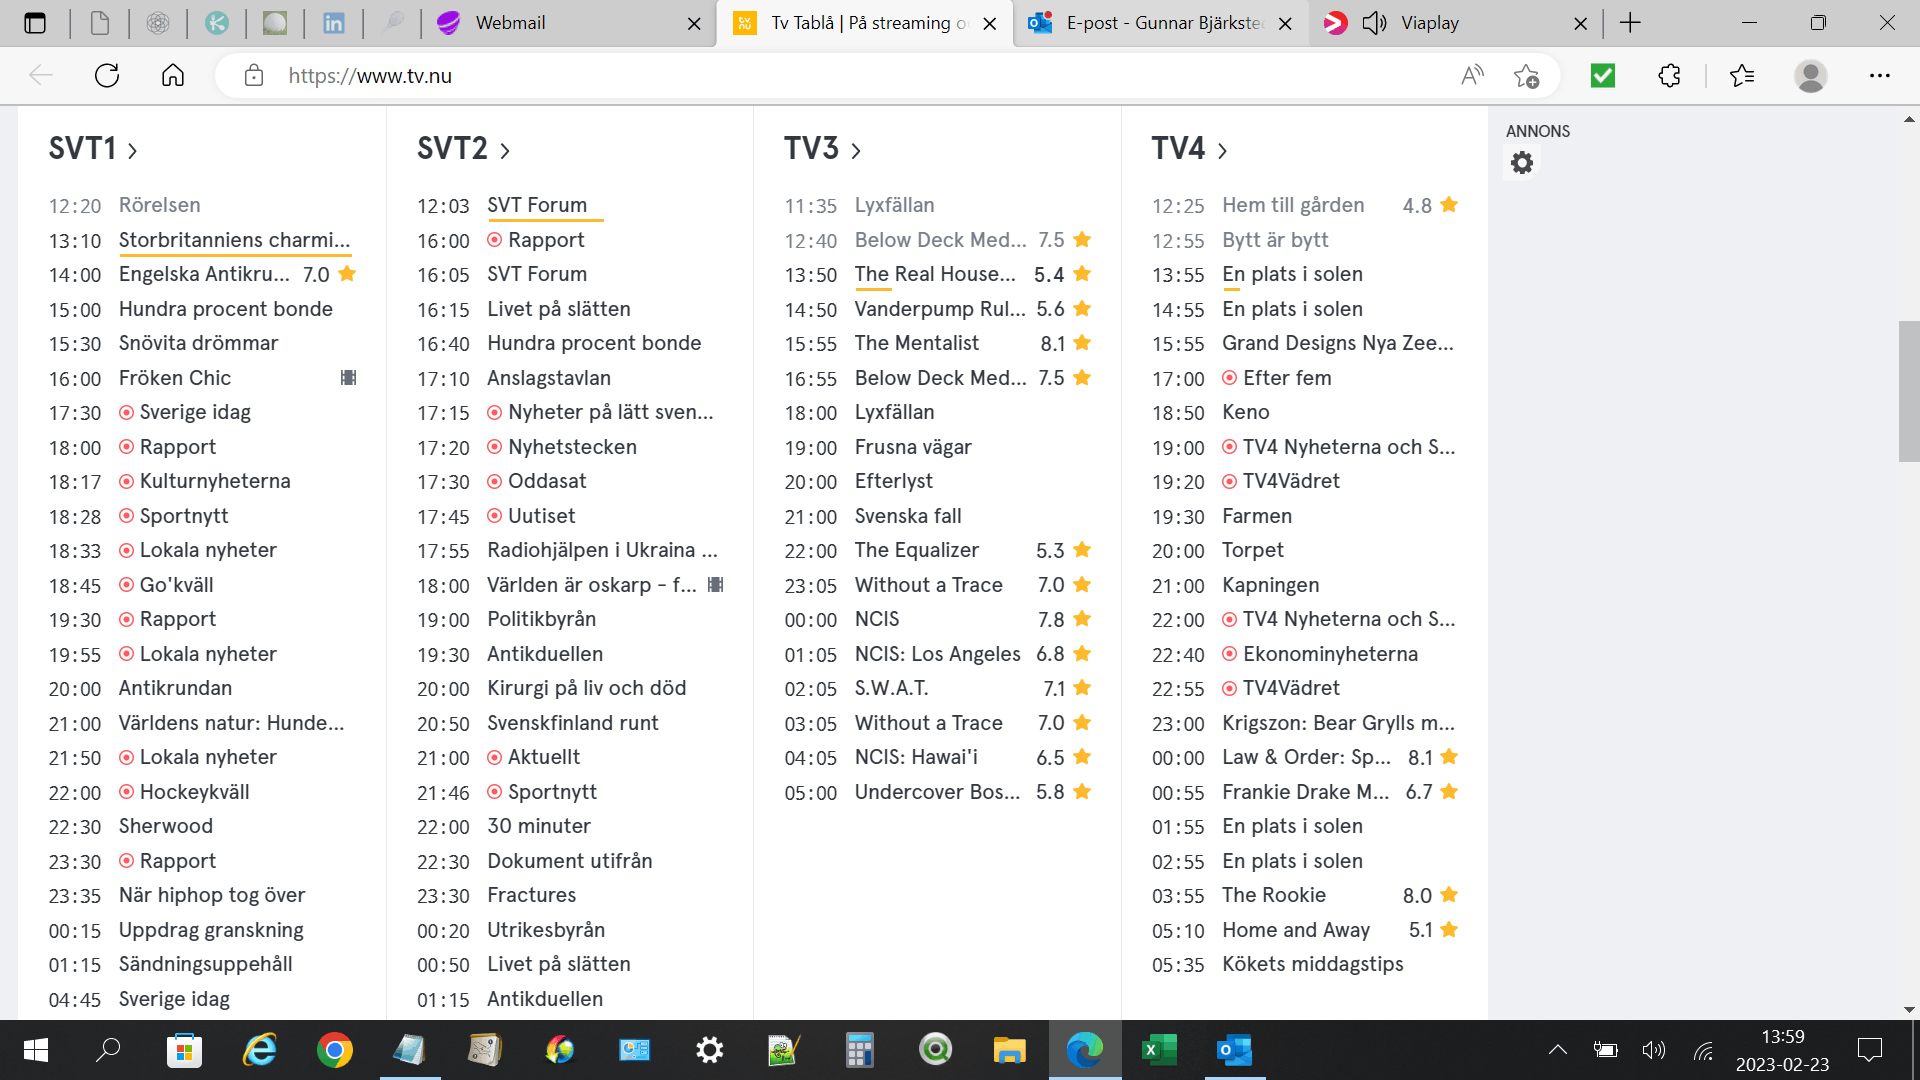1920x1080 pixels.
Task: Open Excel from the taskbar
Action: click(x=1159, y=1050)
